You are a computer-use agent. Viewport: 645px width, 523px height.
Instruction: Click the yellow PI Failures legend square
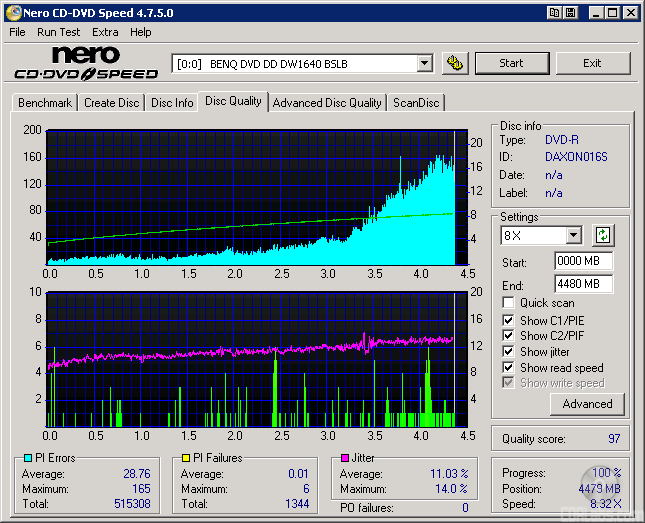coord(185,458)
